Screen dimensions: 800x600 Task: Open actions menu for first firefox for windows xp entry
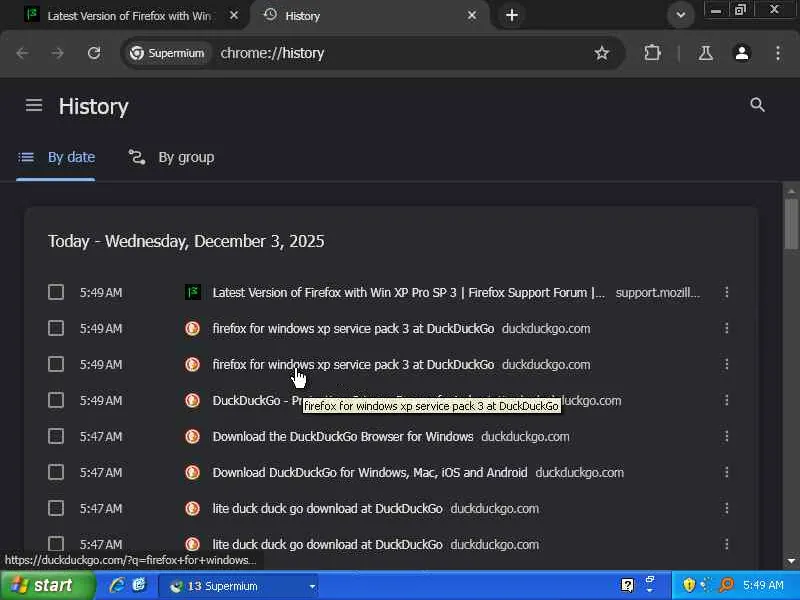pyautogui.click(x=727, y=328)
